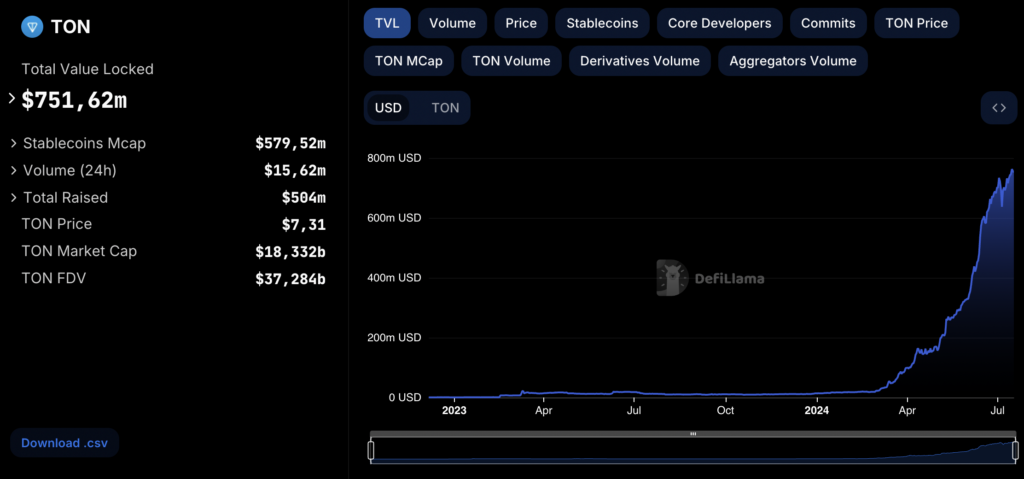Expand the Volume (24h) row
This screenshot has height=479, width=1024.
tap(14, 171)
